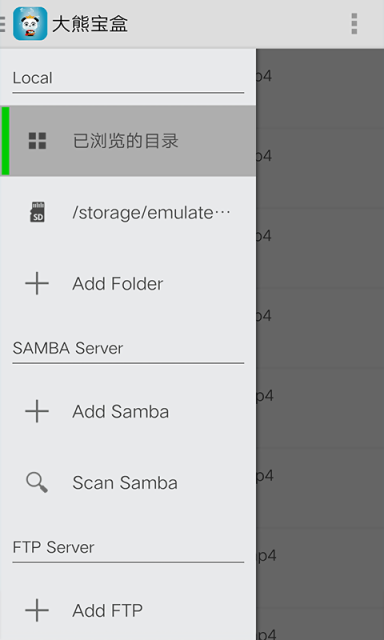Viewport: 384px width, 640px height.
Task: Click the plus icon beside Add FTP
Action: [37, 610]
